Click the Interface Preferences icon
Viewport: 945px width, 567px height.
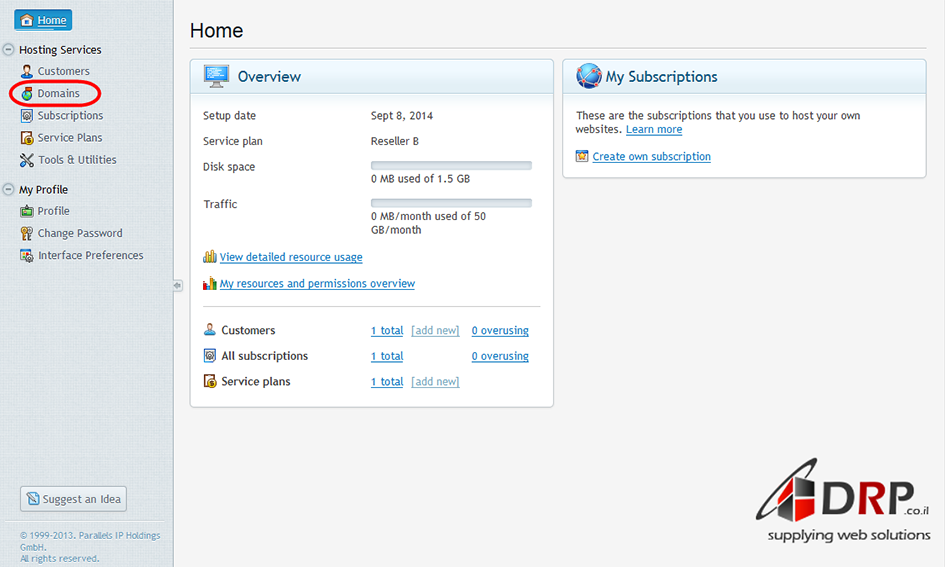(27, 255)
